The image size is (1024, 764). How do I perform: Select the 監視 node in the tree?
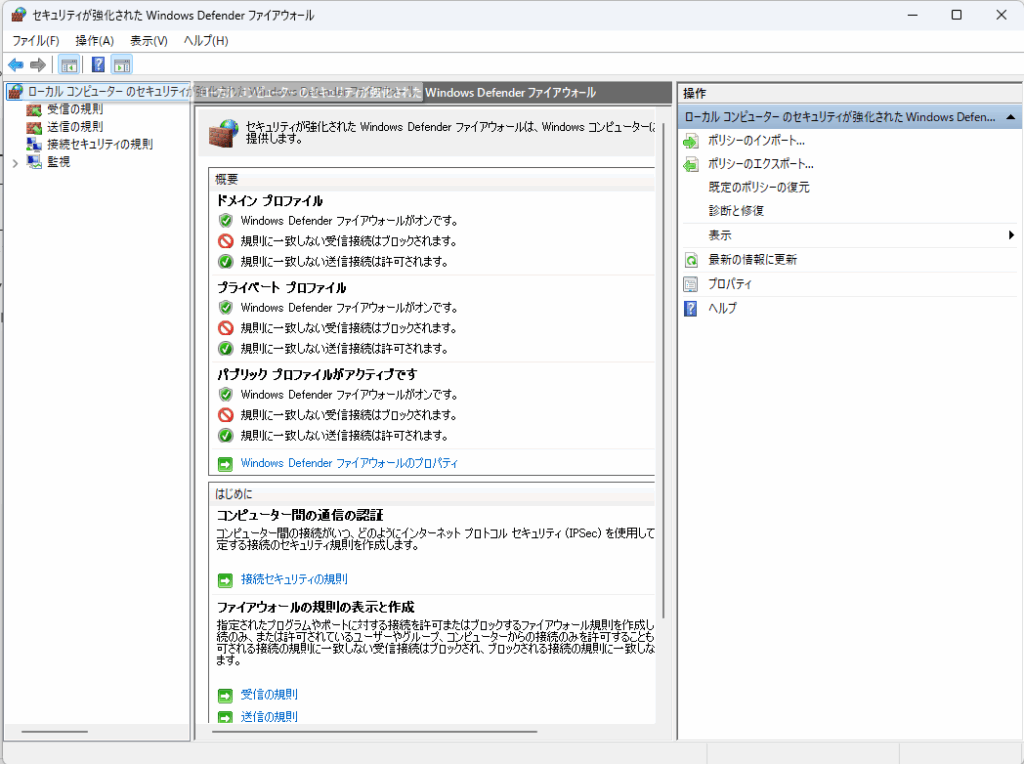click(x=59, y=161)
